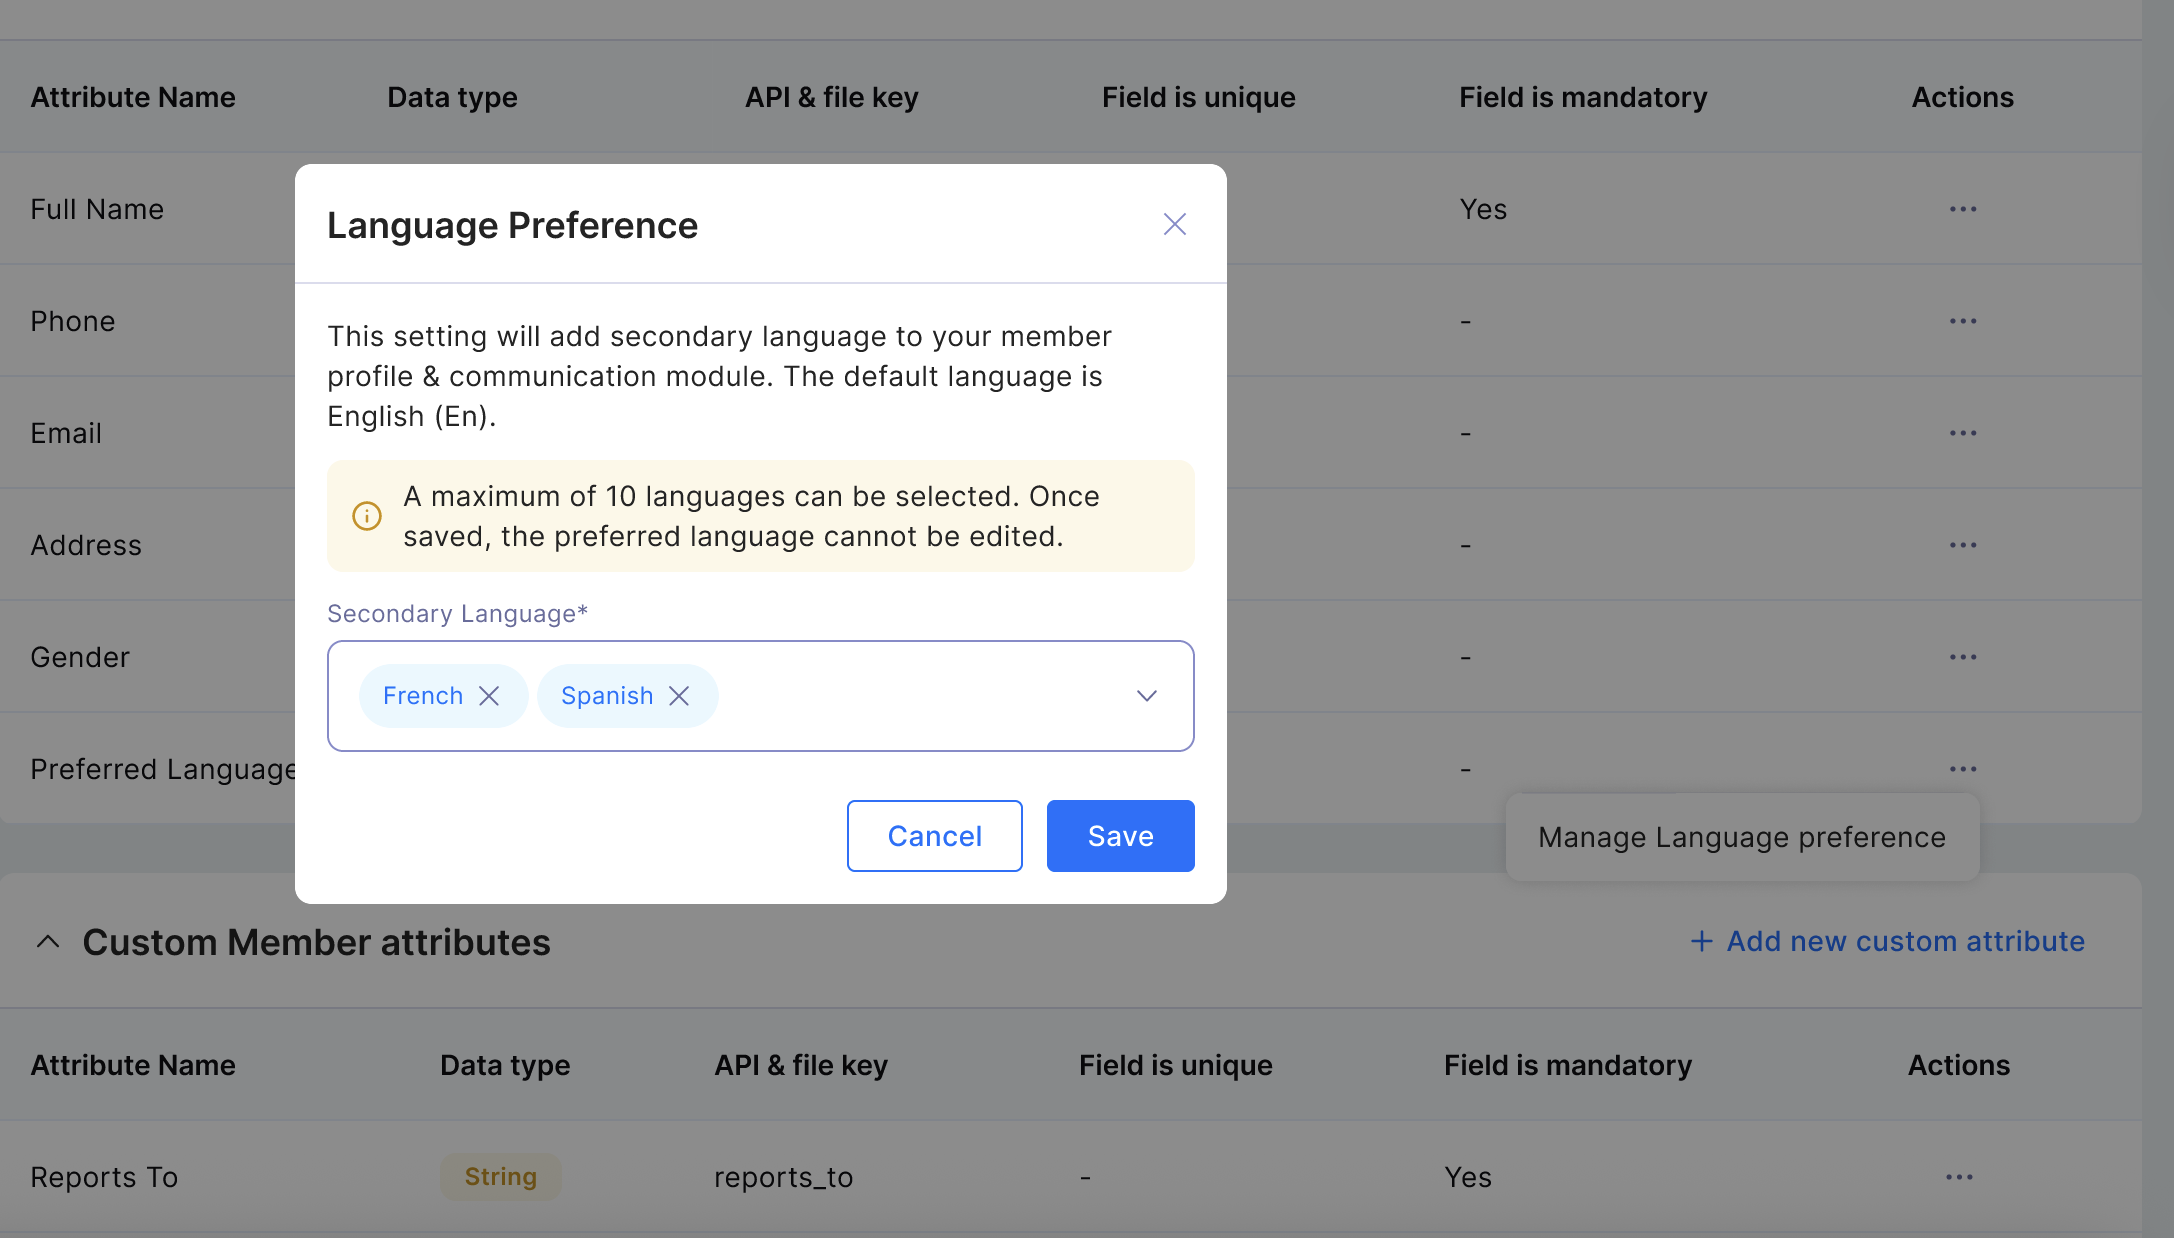Open actions menu for Reports To row
The image size is (2174, 1238).
click(x=1959, y=1177)
